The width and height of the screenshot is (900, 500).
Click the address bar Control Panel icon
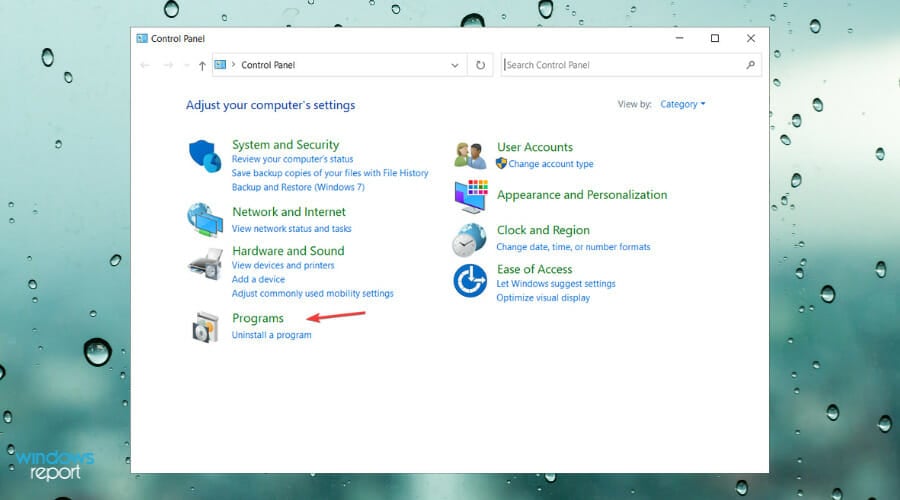220,65
